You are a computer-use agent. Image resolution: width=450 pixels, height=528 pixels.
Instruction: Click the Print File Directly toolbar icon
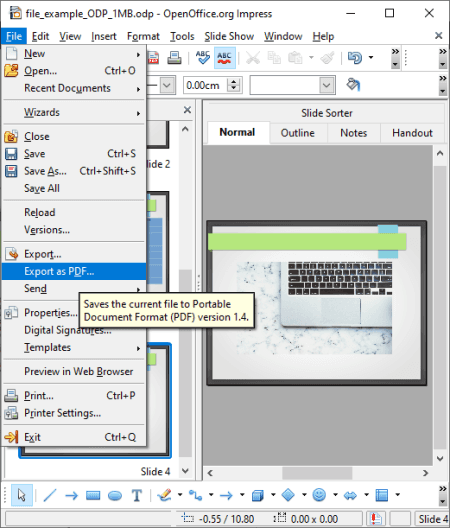tap(174, 58)
